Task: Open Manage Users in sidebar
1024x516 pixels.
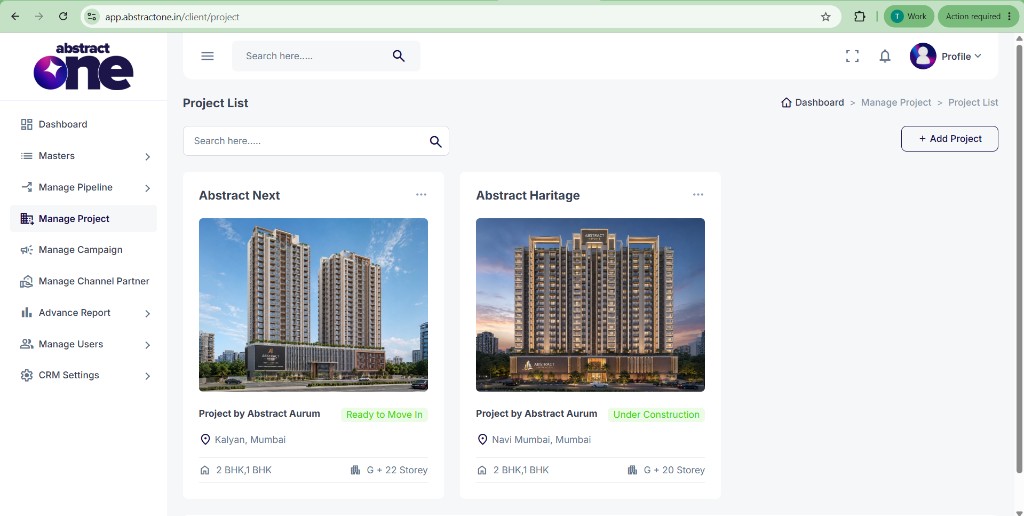Action: [x=71, y=344]
